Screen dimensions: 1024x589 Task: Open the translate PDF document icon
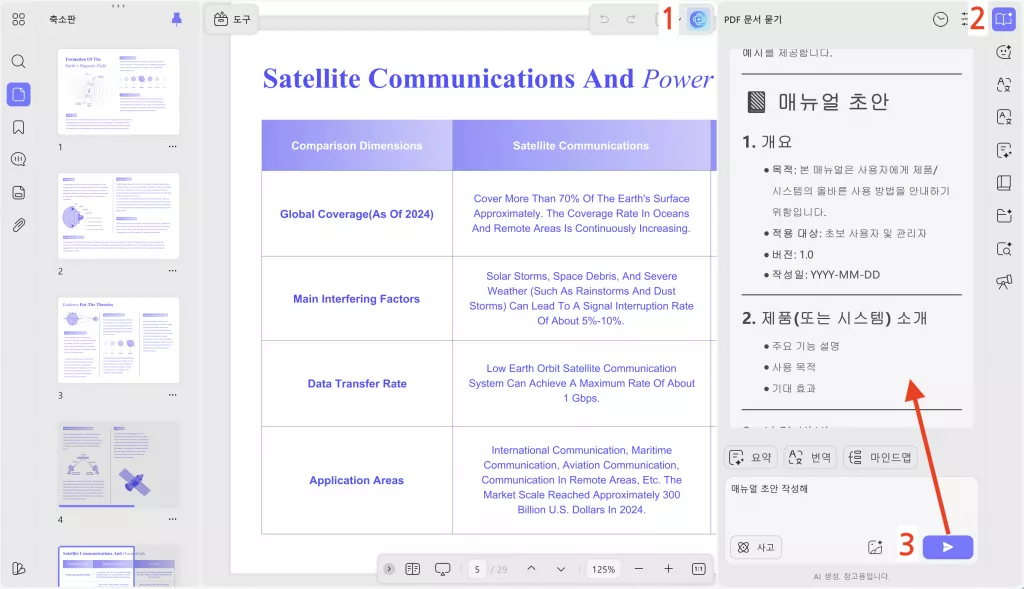[x=1004, y=118]
